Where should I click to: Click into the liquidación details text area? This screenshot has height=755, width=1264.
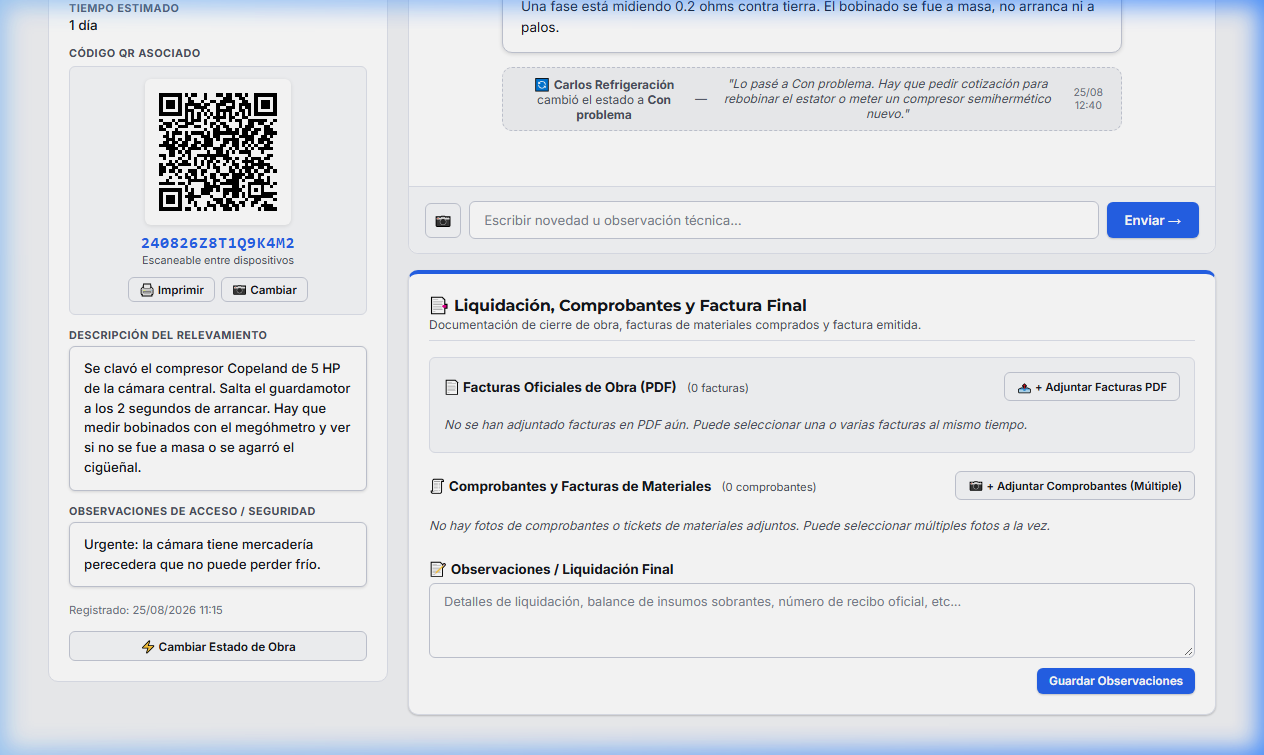811,620
